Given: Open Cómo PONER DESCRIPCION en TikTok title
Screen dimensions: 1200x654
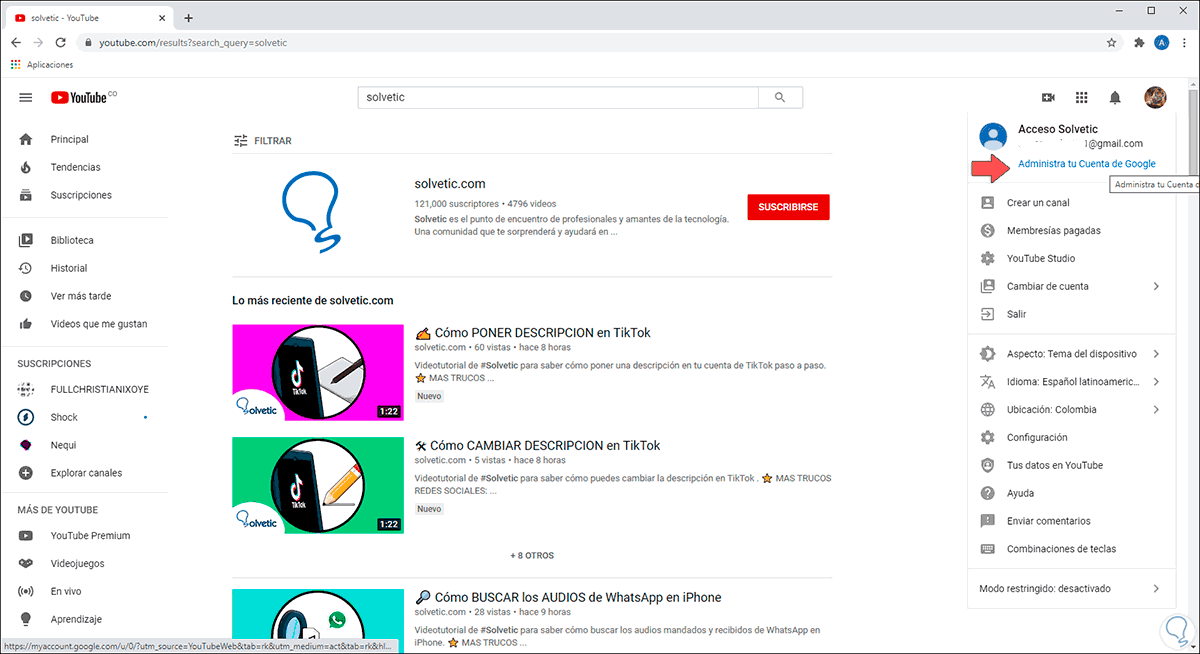Looking at the screenshot, I should 533,332.
